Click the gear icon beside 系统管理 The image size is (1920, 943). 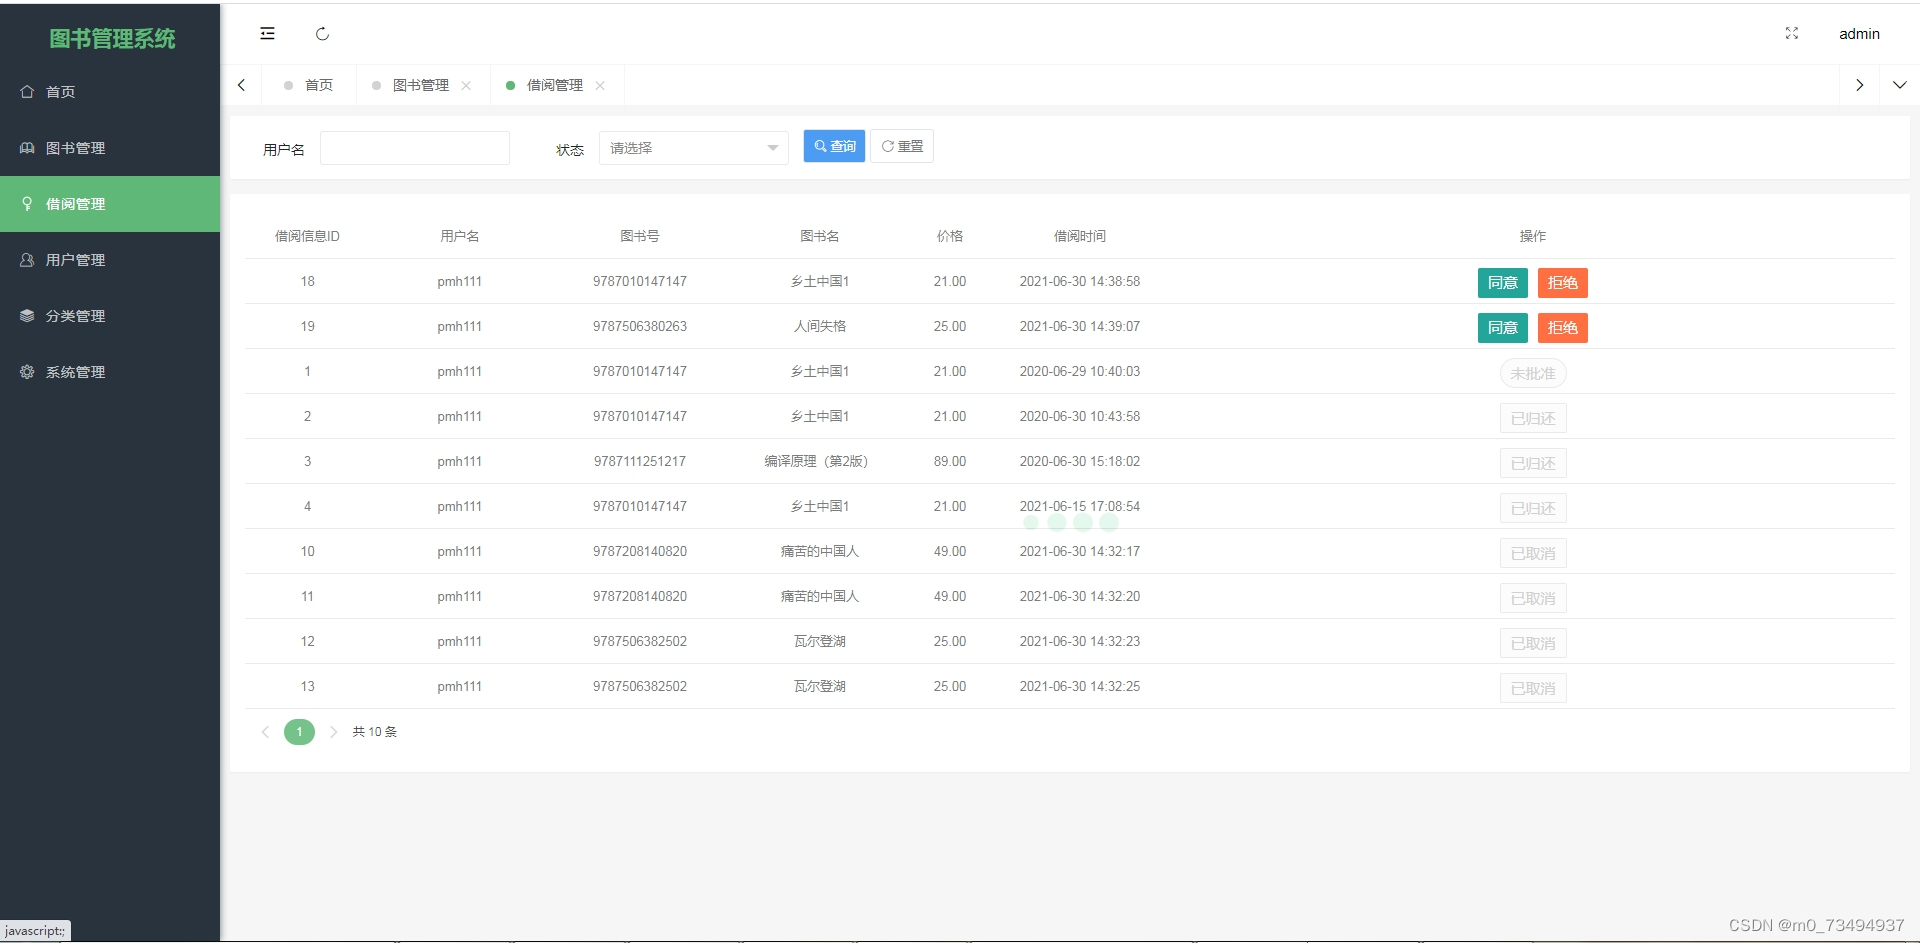click(27, 371)
